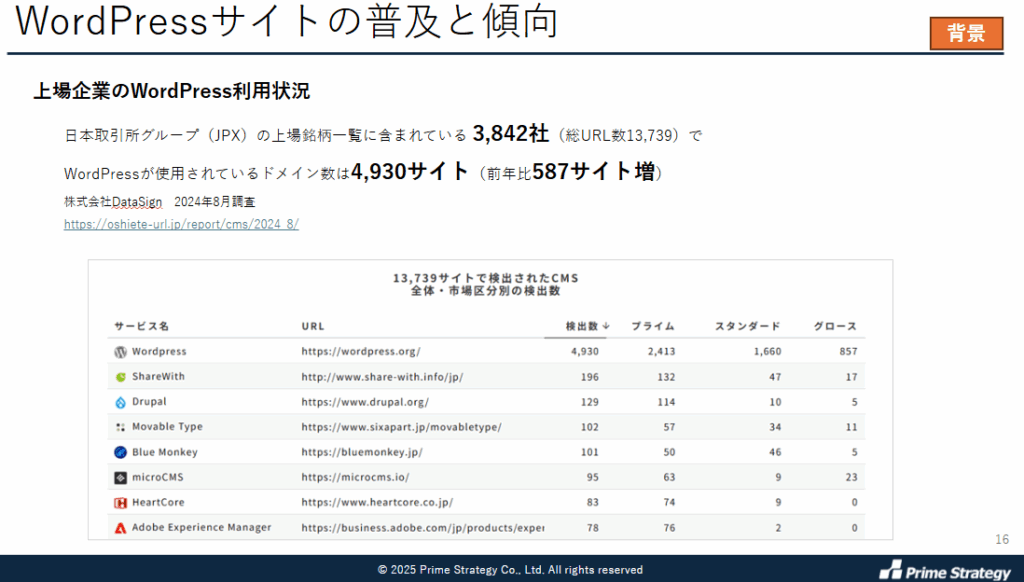Open the business.adobe.com URL
This screenshot has height=582, width=1024.
tap(423, 528)
